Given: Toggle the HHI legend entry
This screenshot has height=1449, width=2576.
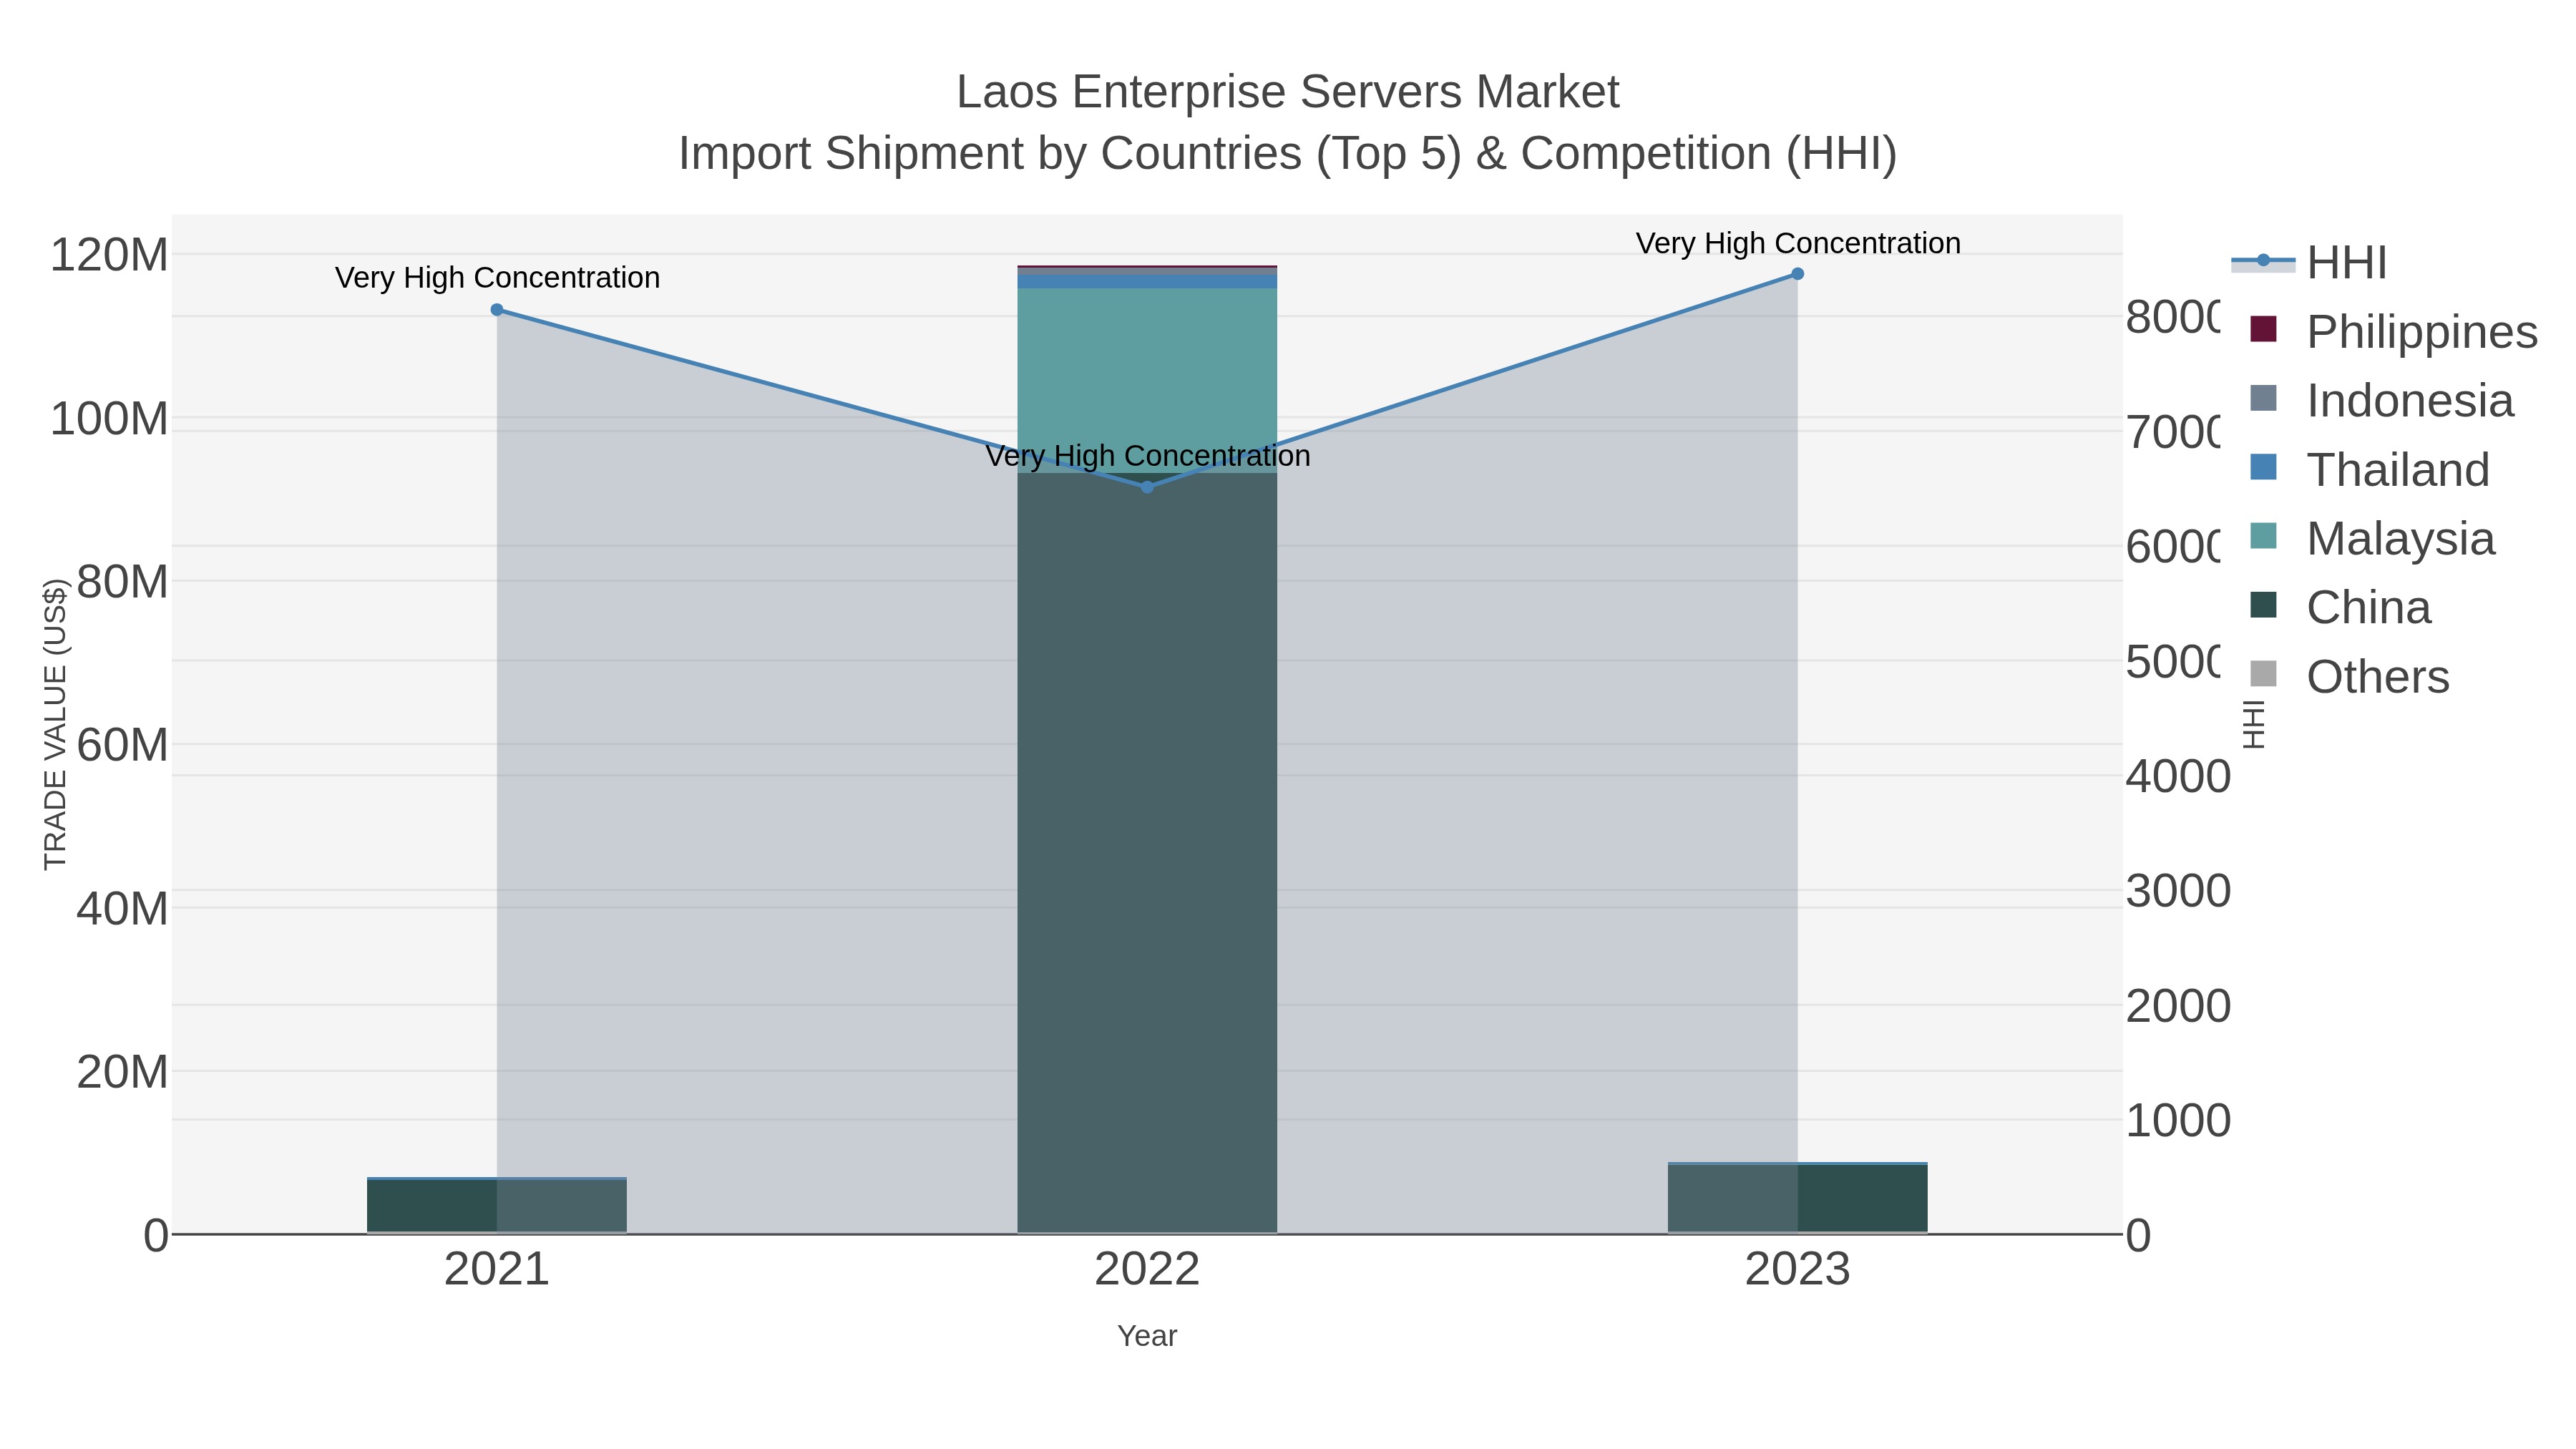Looking at the screenshot, I should (x=2310, y=263).
